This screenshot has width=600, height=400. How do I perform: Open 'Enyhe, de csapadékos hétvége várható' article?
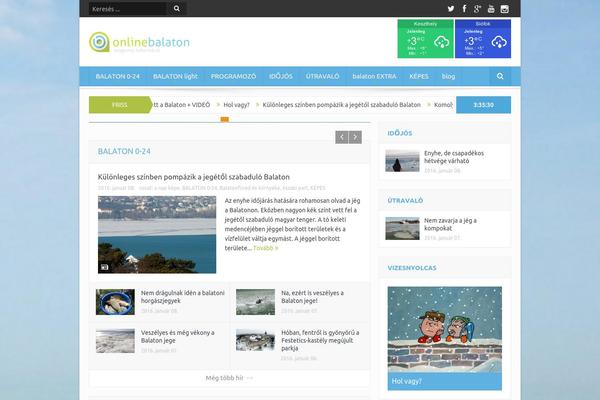click(x=454, y=157)
